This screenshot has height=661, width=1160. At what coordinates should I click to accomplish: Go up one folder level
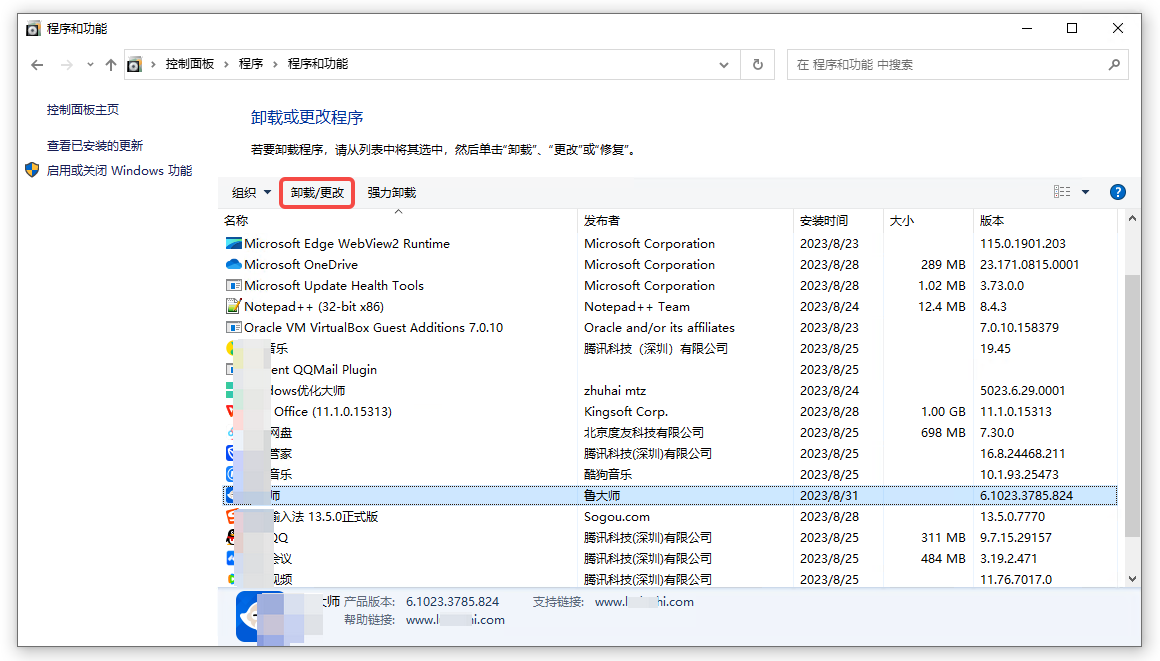pyautogui.click(x=111, y=65)
